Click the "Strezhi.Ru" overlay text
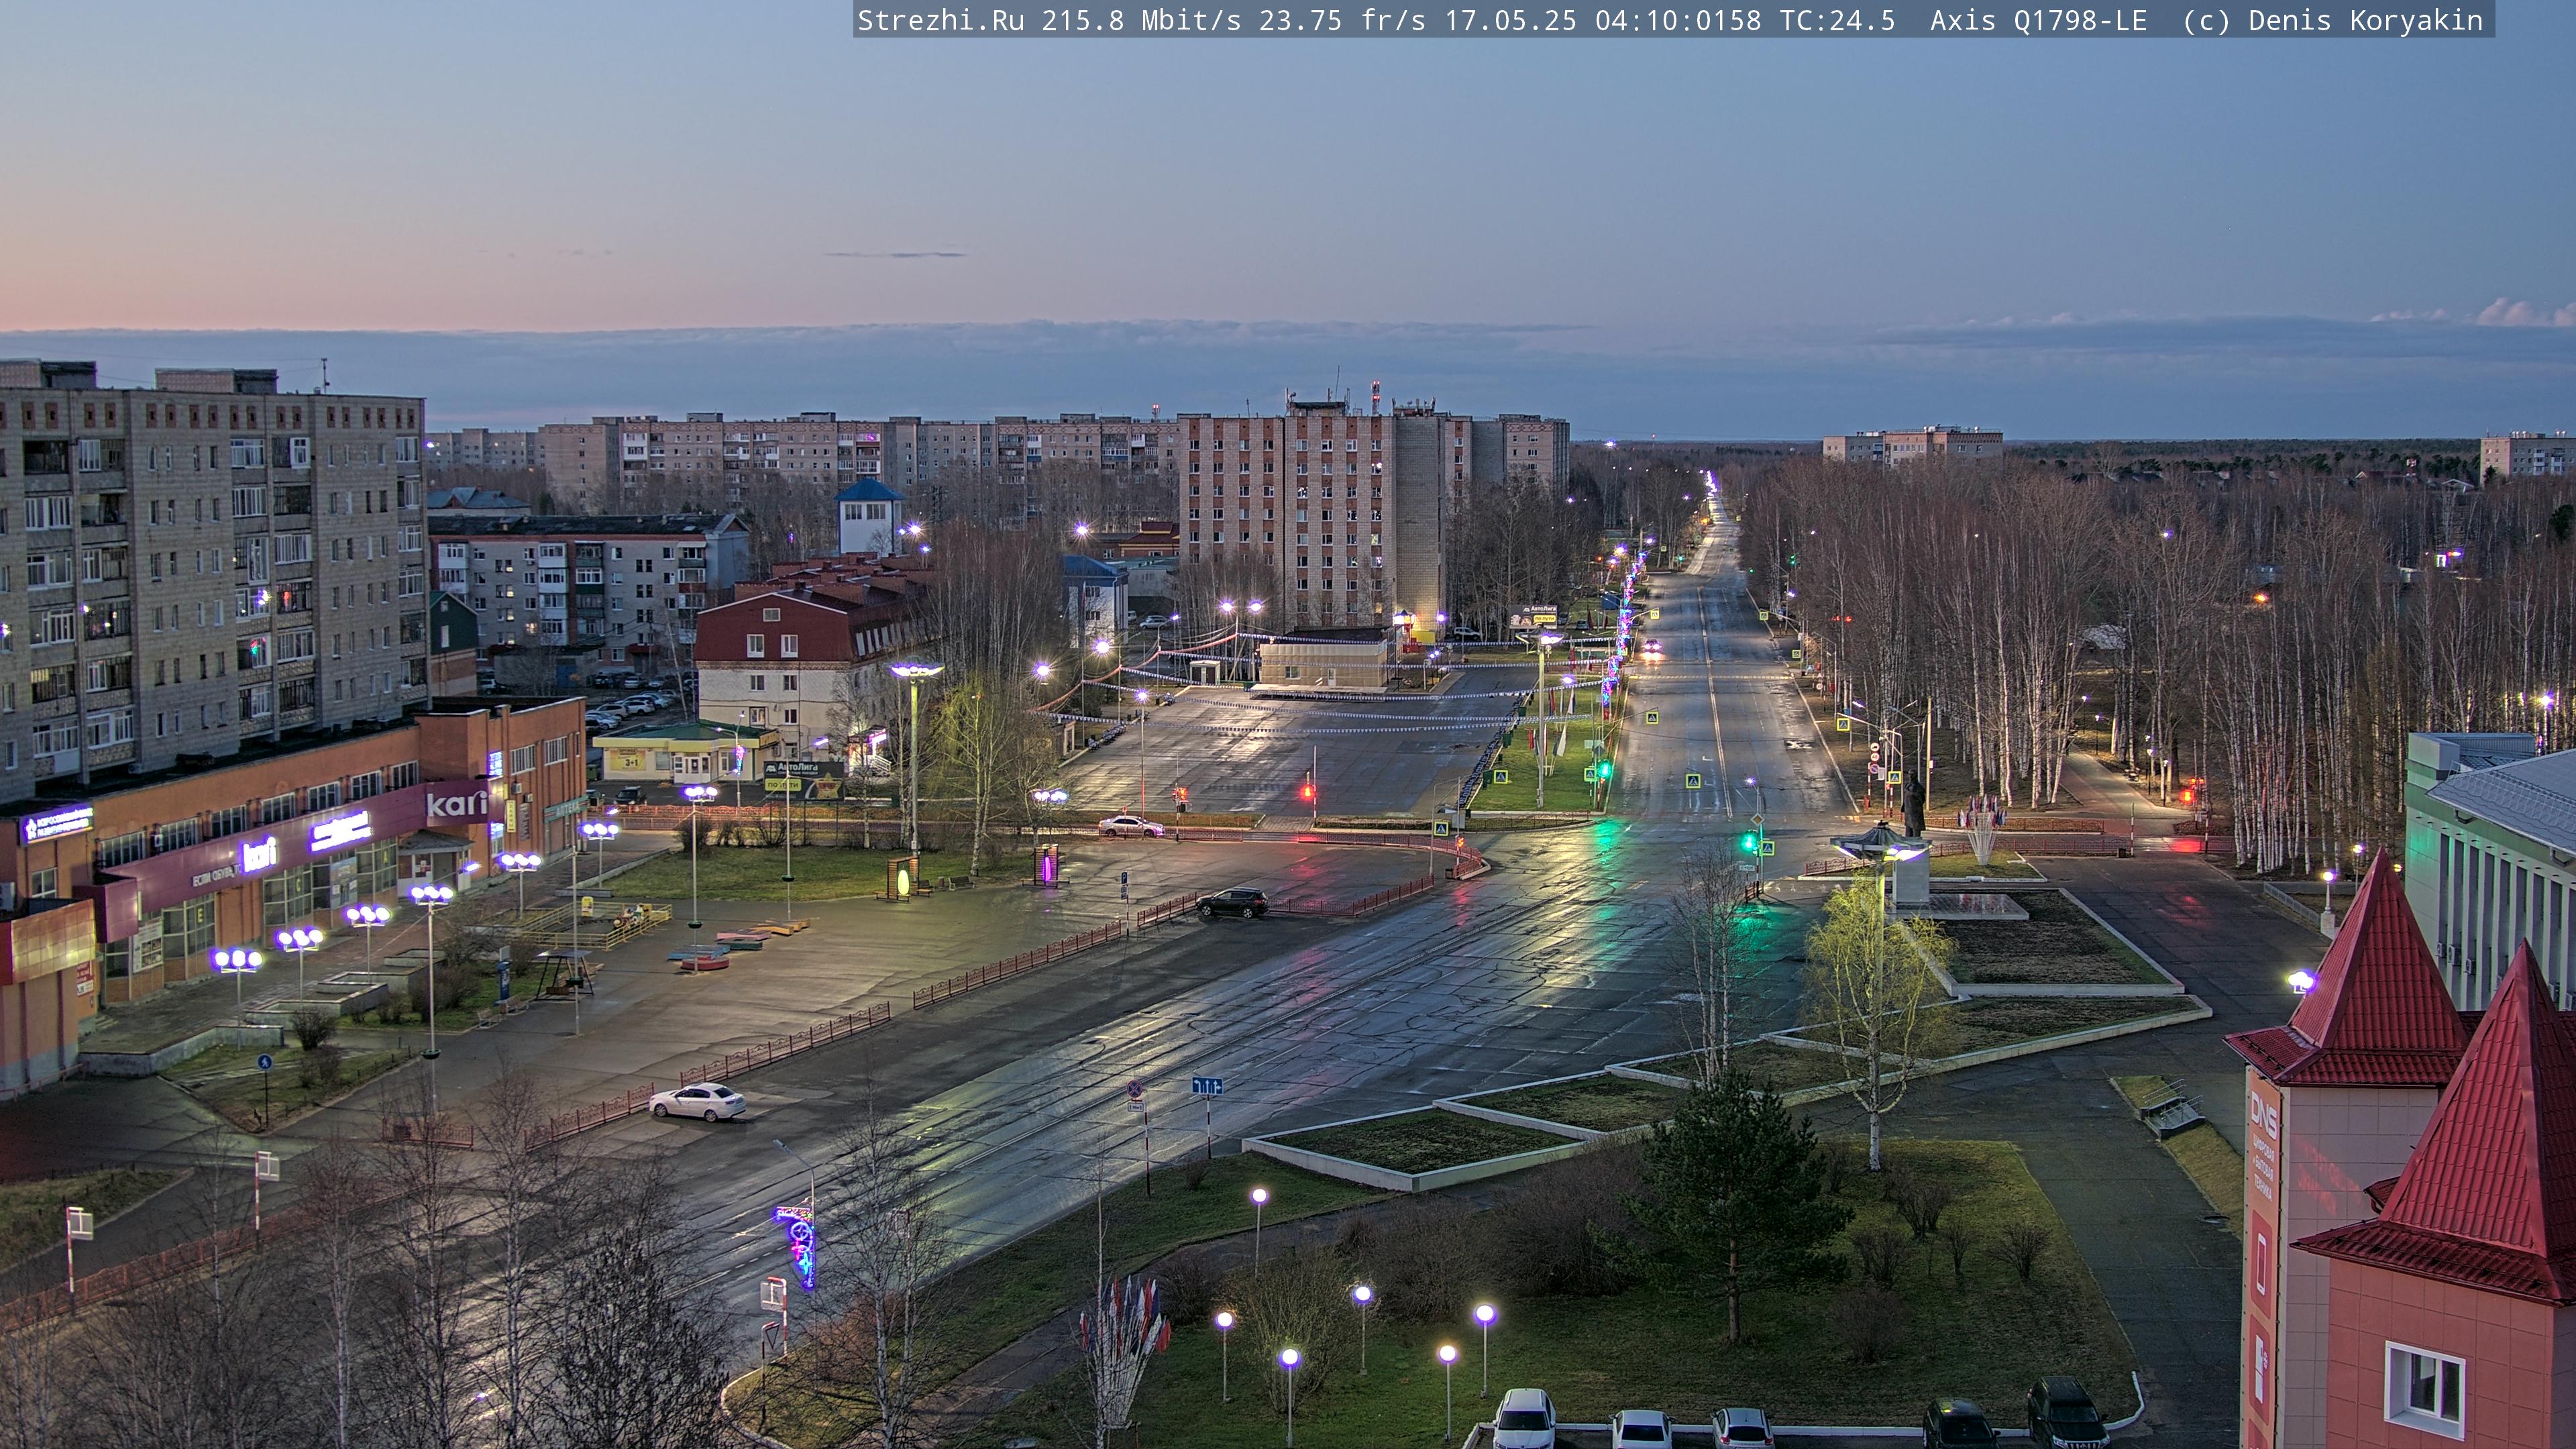2576x1449 pixels. [x=941, y=21]
